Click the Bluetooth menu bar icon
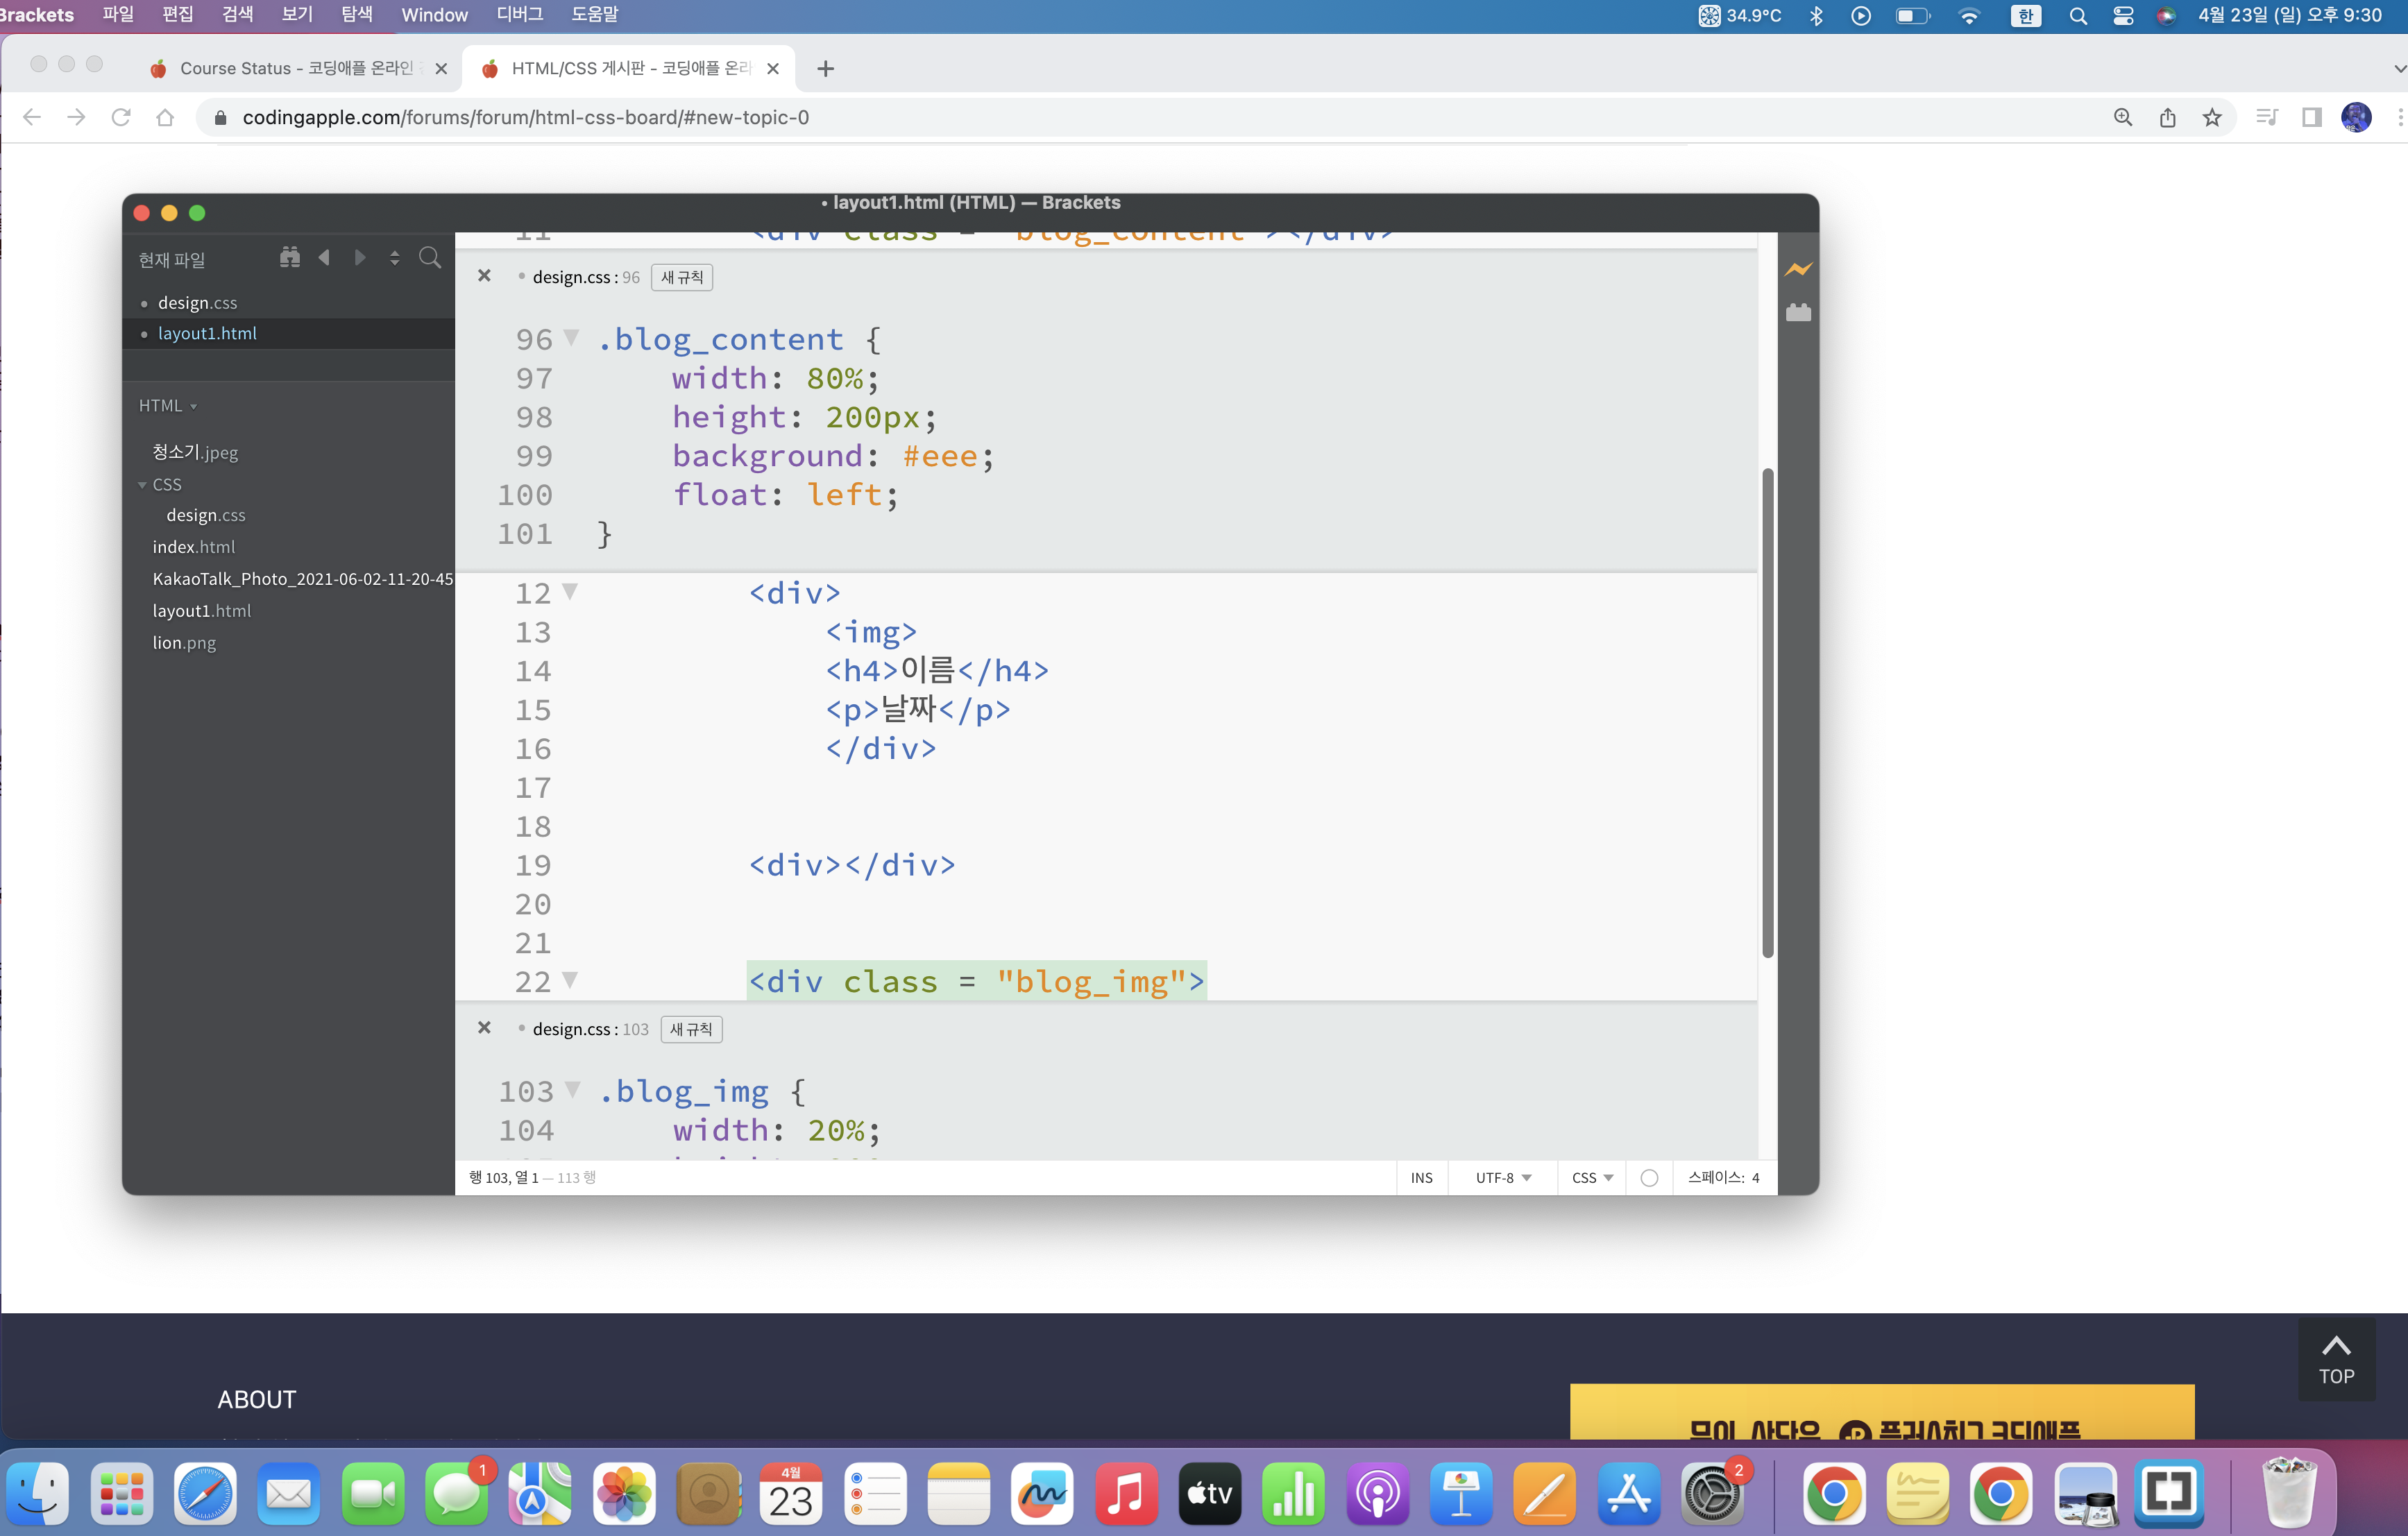 pyautogui.click(x=1816, y=16)
